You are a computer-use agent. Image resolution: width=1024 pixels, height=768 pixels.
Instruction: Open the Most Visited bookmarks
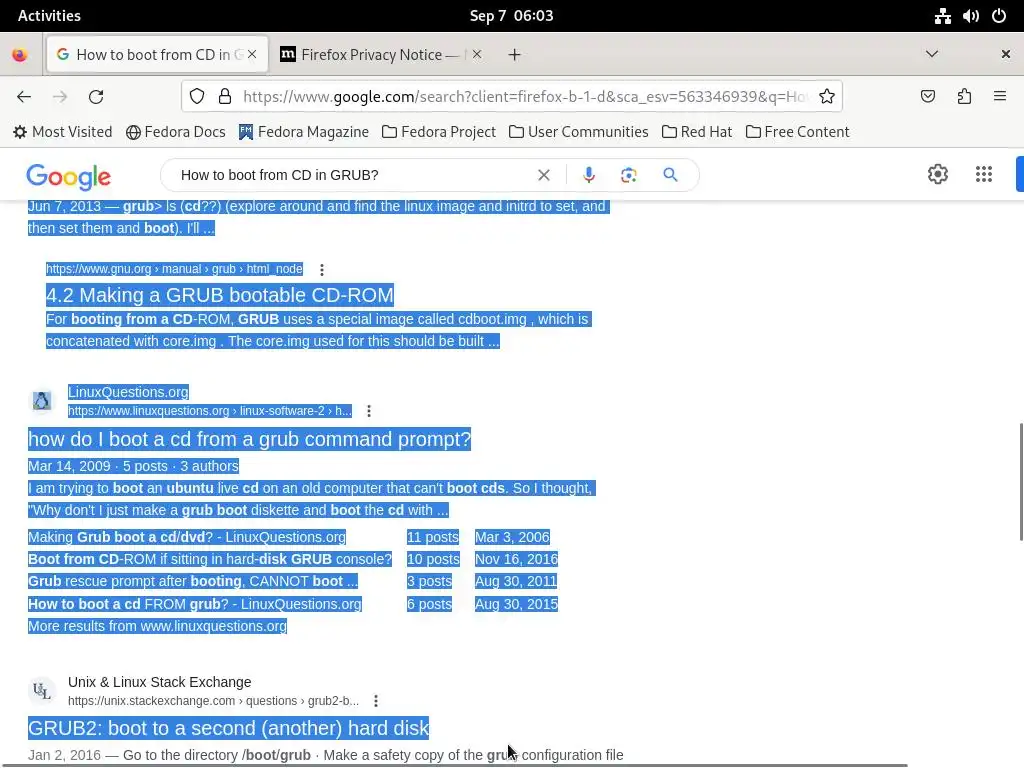(63, 132)
